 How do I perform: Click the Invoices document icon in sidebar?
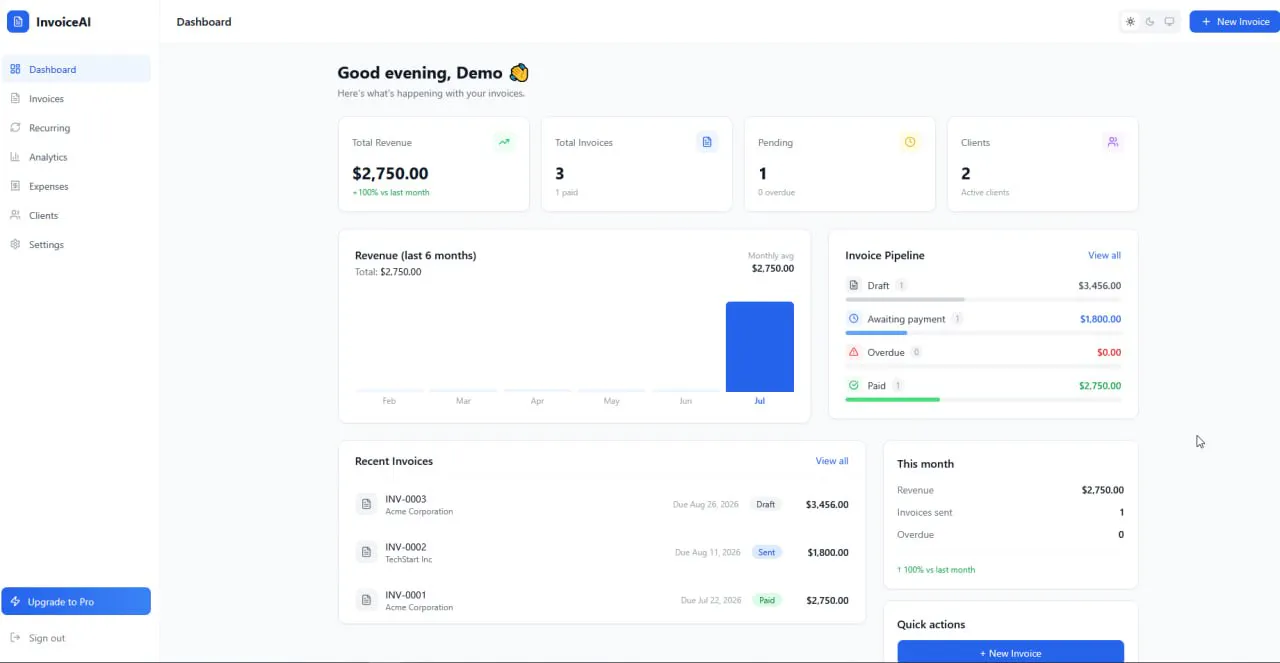point(15,98)
